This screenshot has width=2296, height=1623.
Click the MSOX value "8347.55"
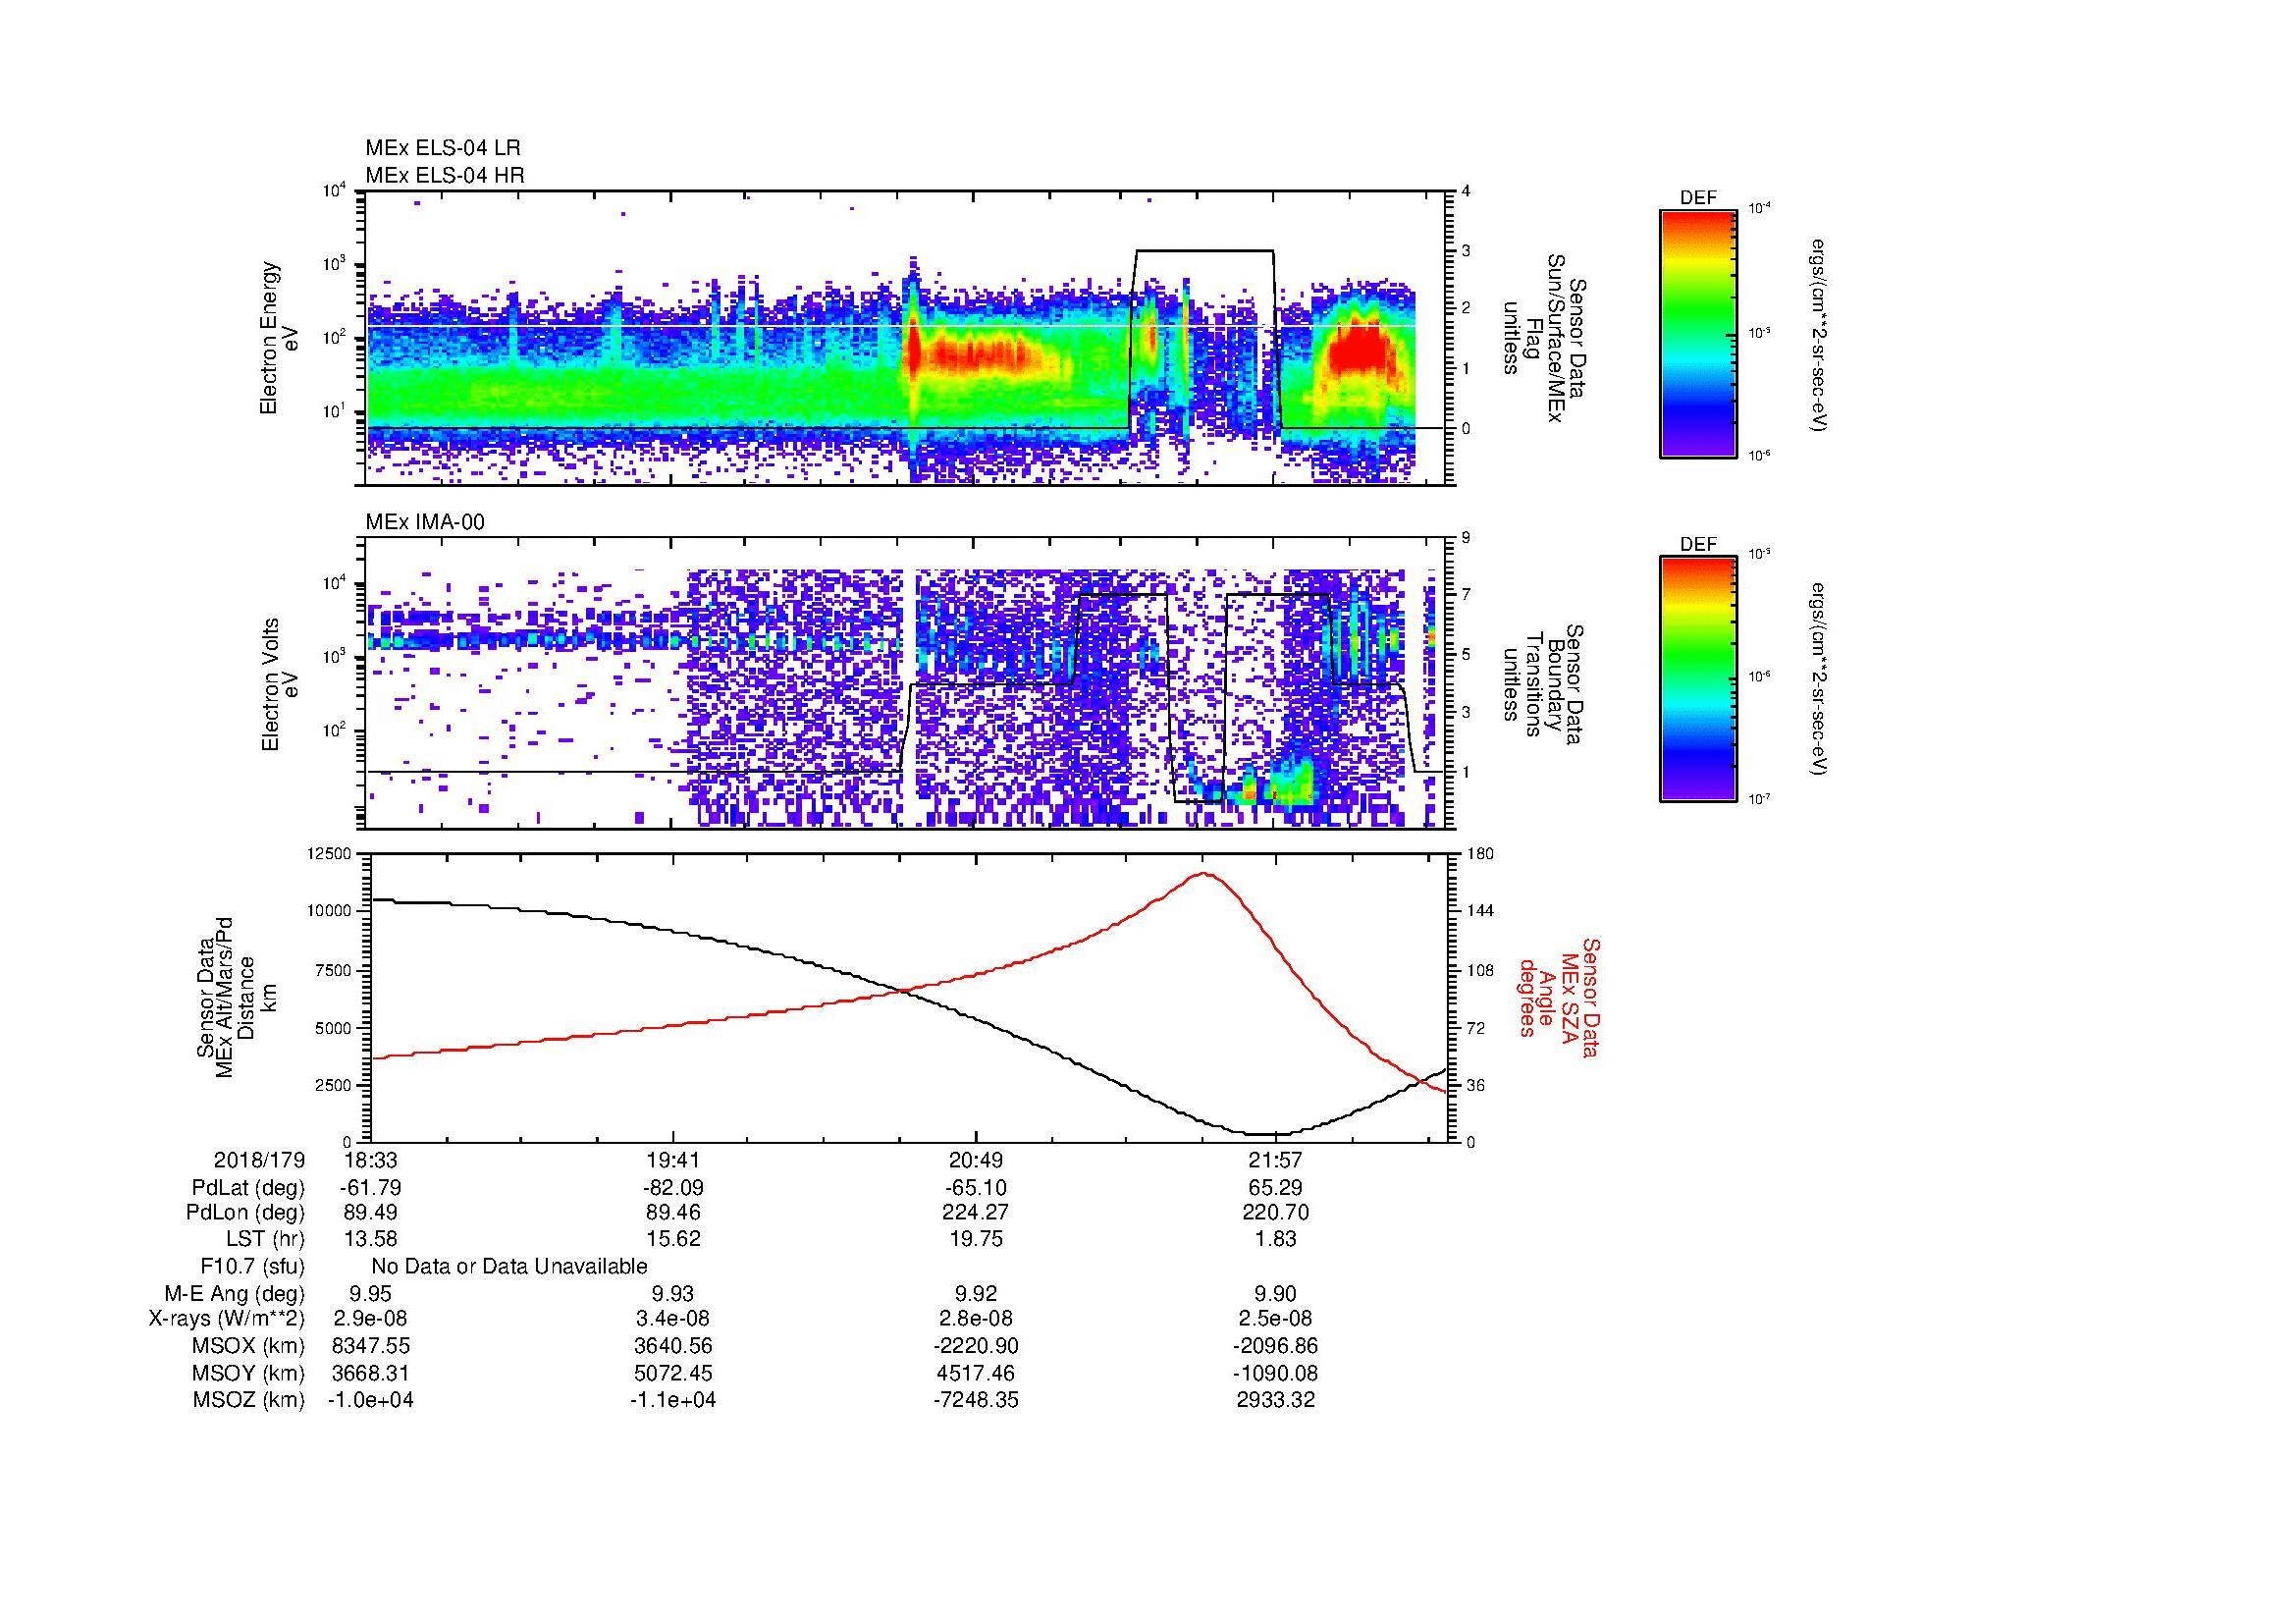coord(371,1346)
